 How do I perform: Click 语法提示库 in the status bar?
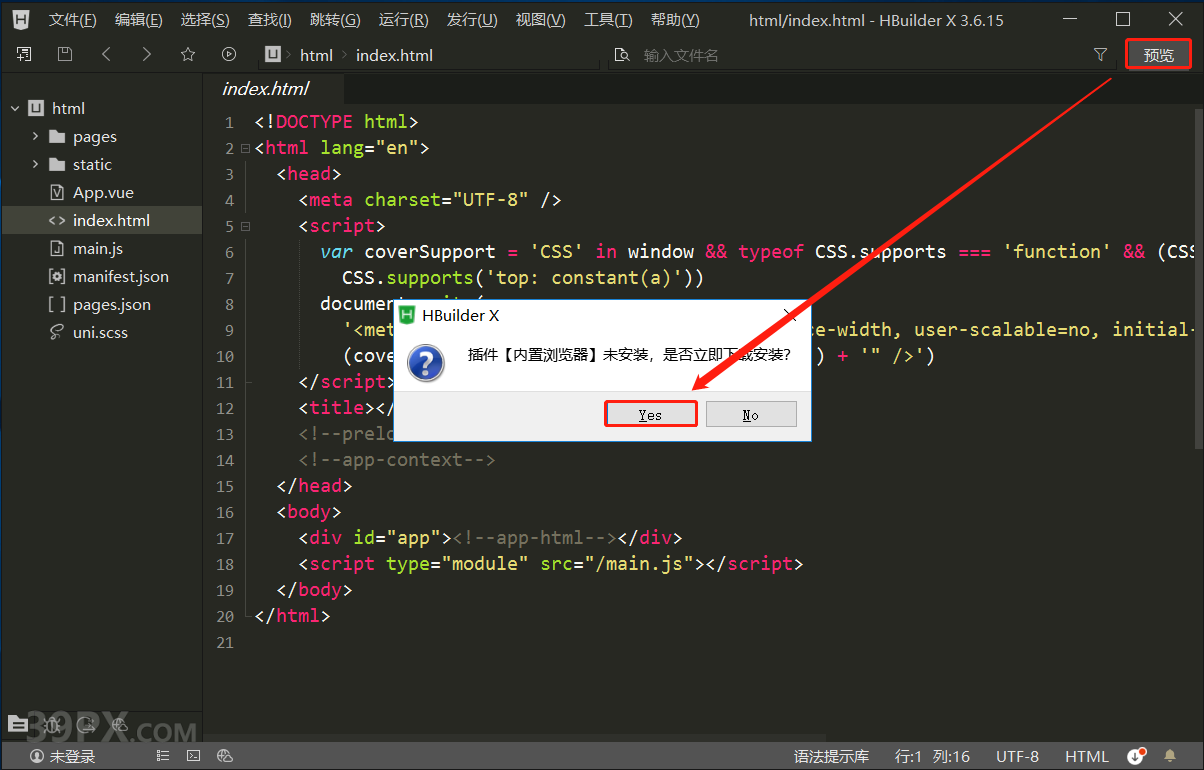click(x=831, y=756)
